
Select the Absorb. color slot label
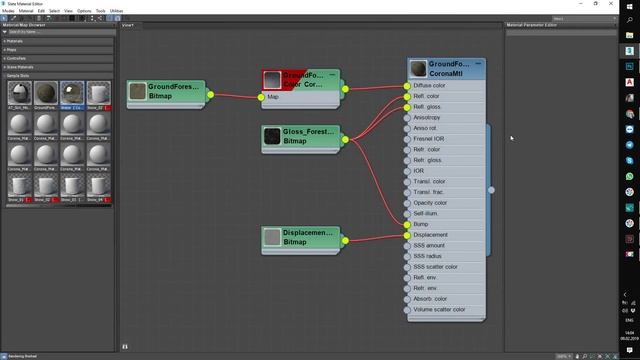(430, 299)
